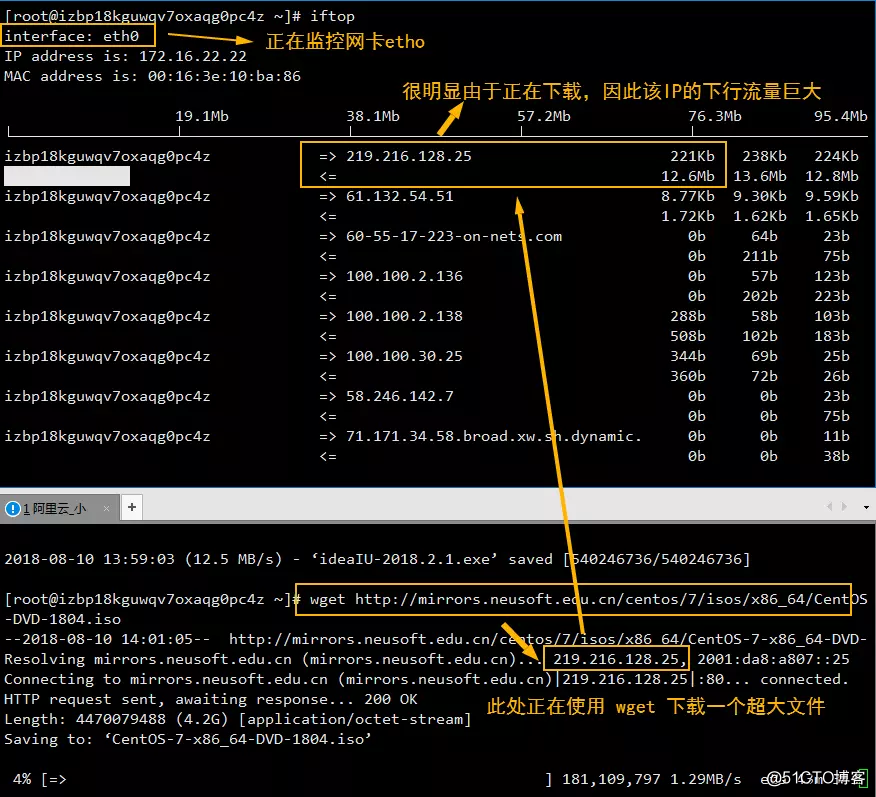
Task: Click resolved IP 219.216.128.25 in Resolving line
Action: coord(616,659)
